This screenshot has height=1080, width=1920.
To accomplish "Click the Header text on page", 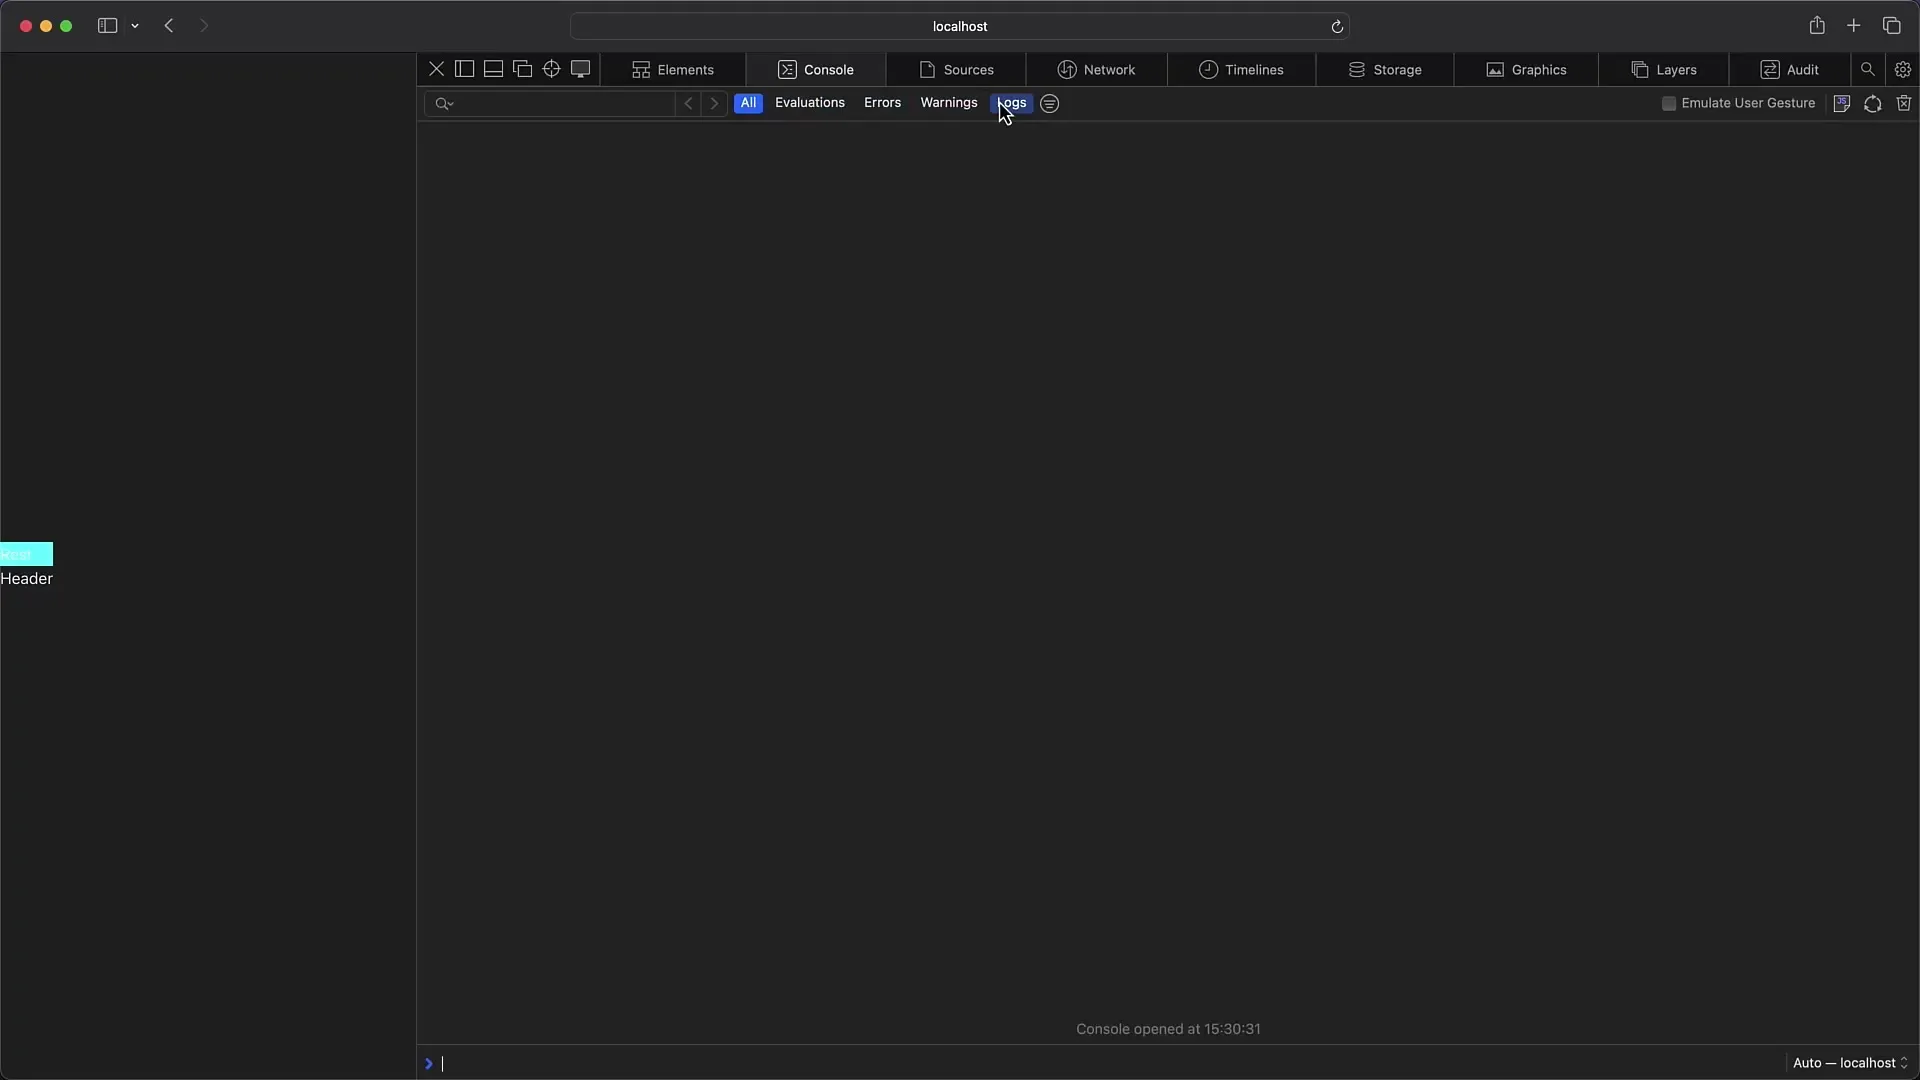I will [26, 579].
